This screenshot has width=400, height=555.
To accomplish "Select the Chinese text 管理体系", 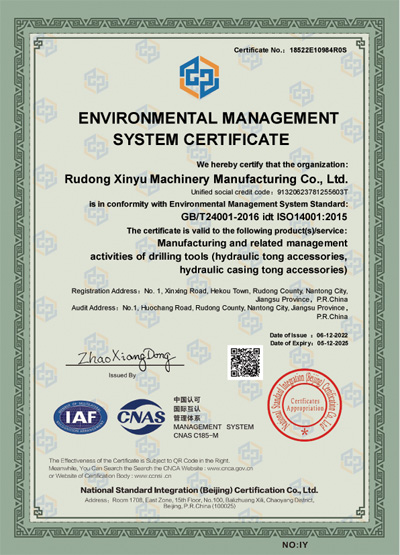I will tap(187, 418).
